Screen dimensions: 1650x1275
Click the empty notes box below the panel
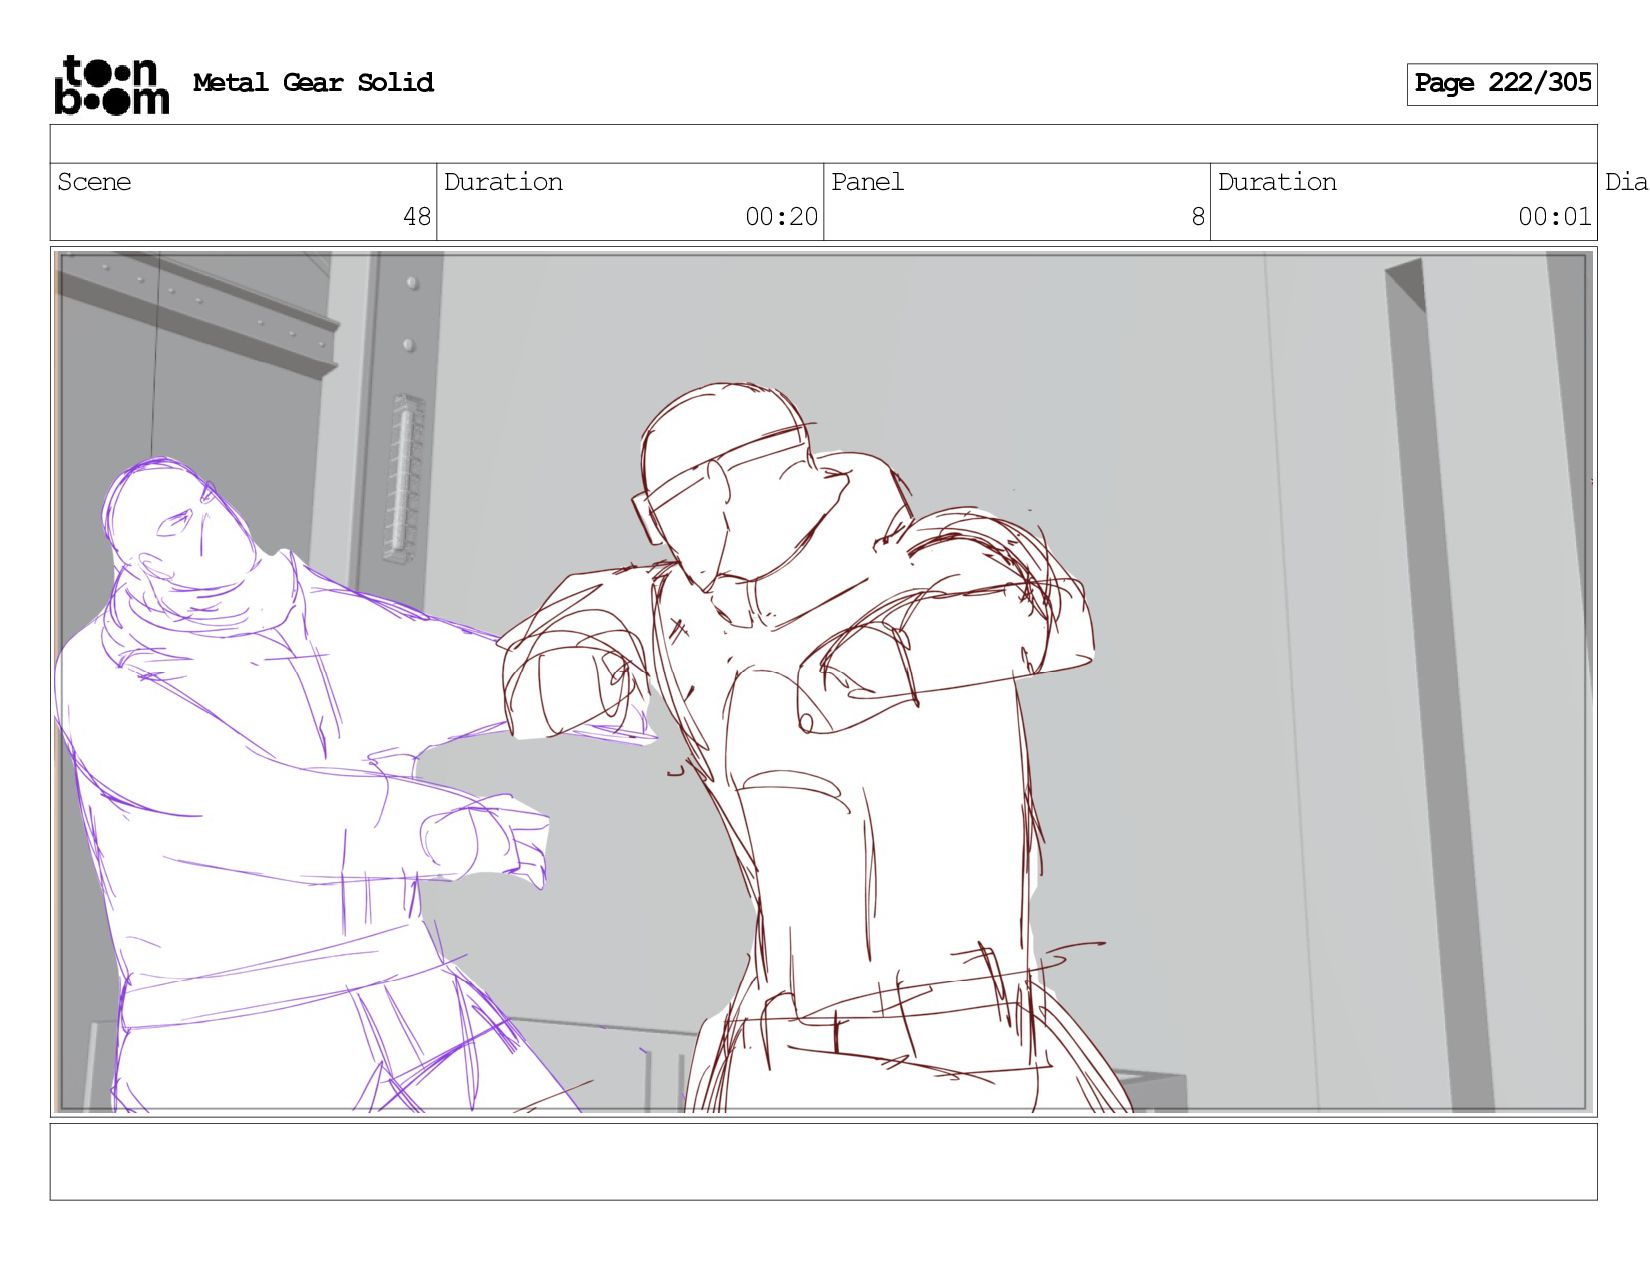pos(823,1162)
